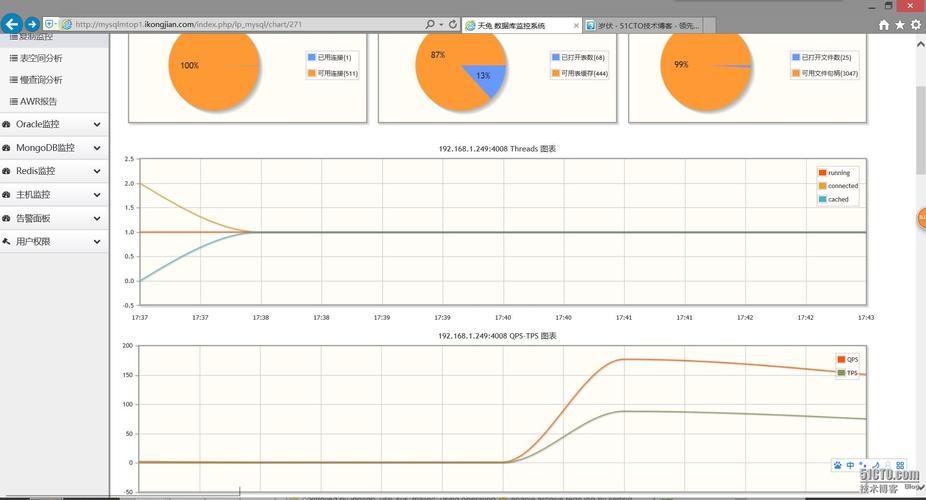Open Favorites with the star icon
This screenshot has height=500, width=926.
coord(899,25)
